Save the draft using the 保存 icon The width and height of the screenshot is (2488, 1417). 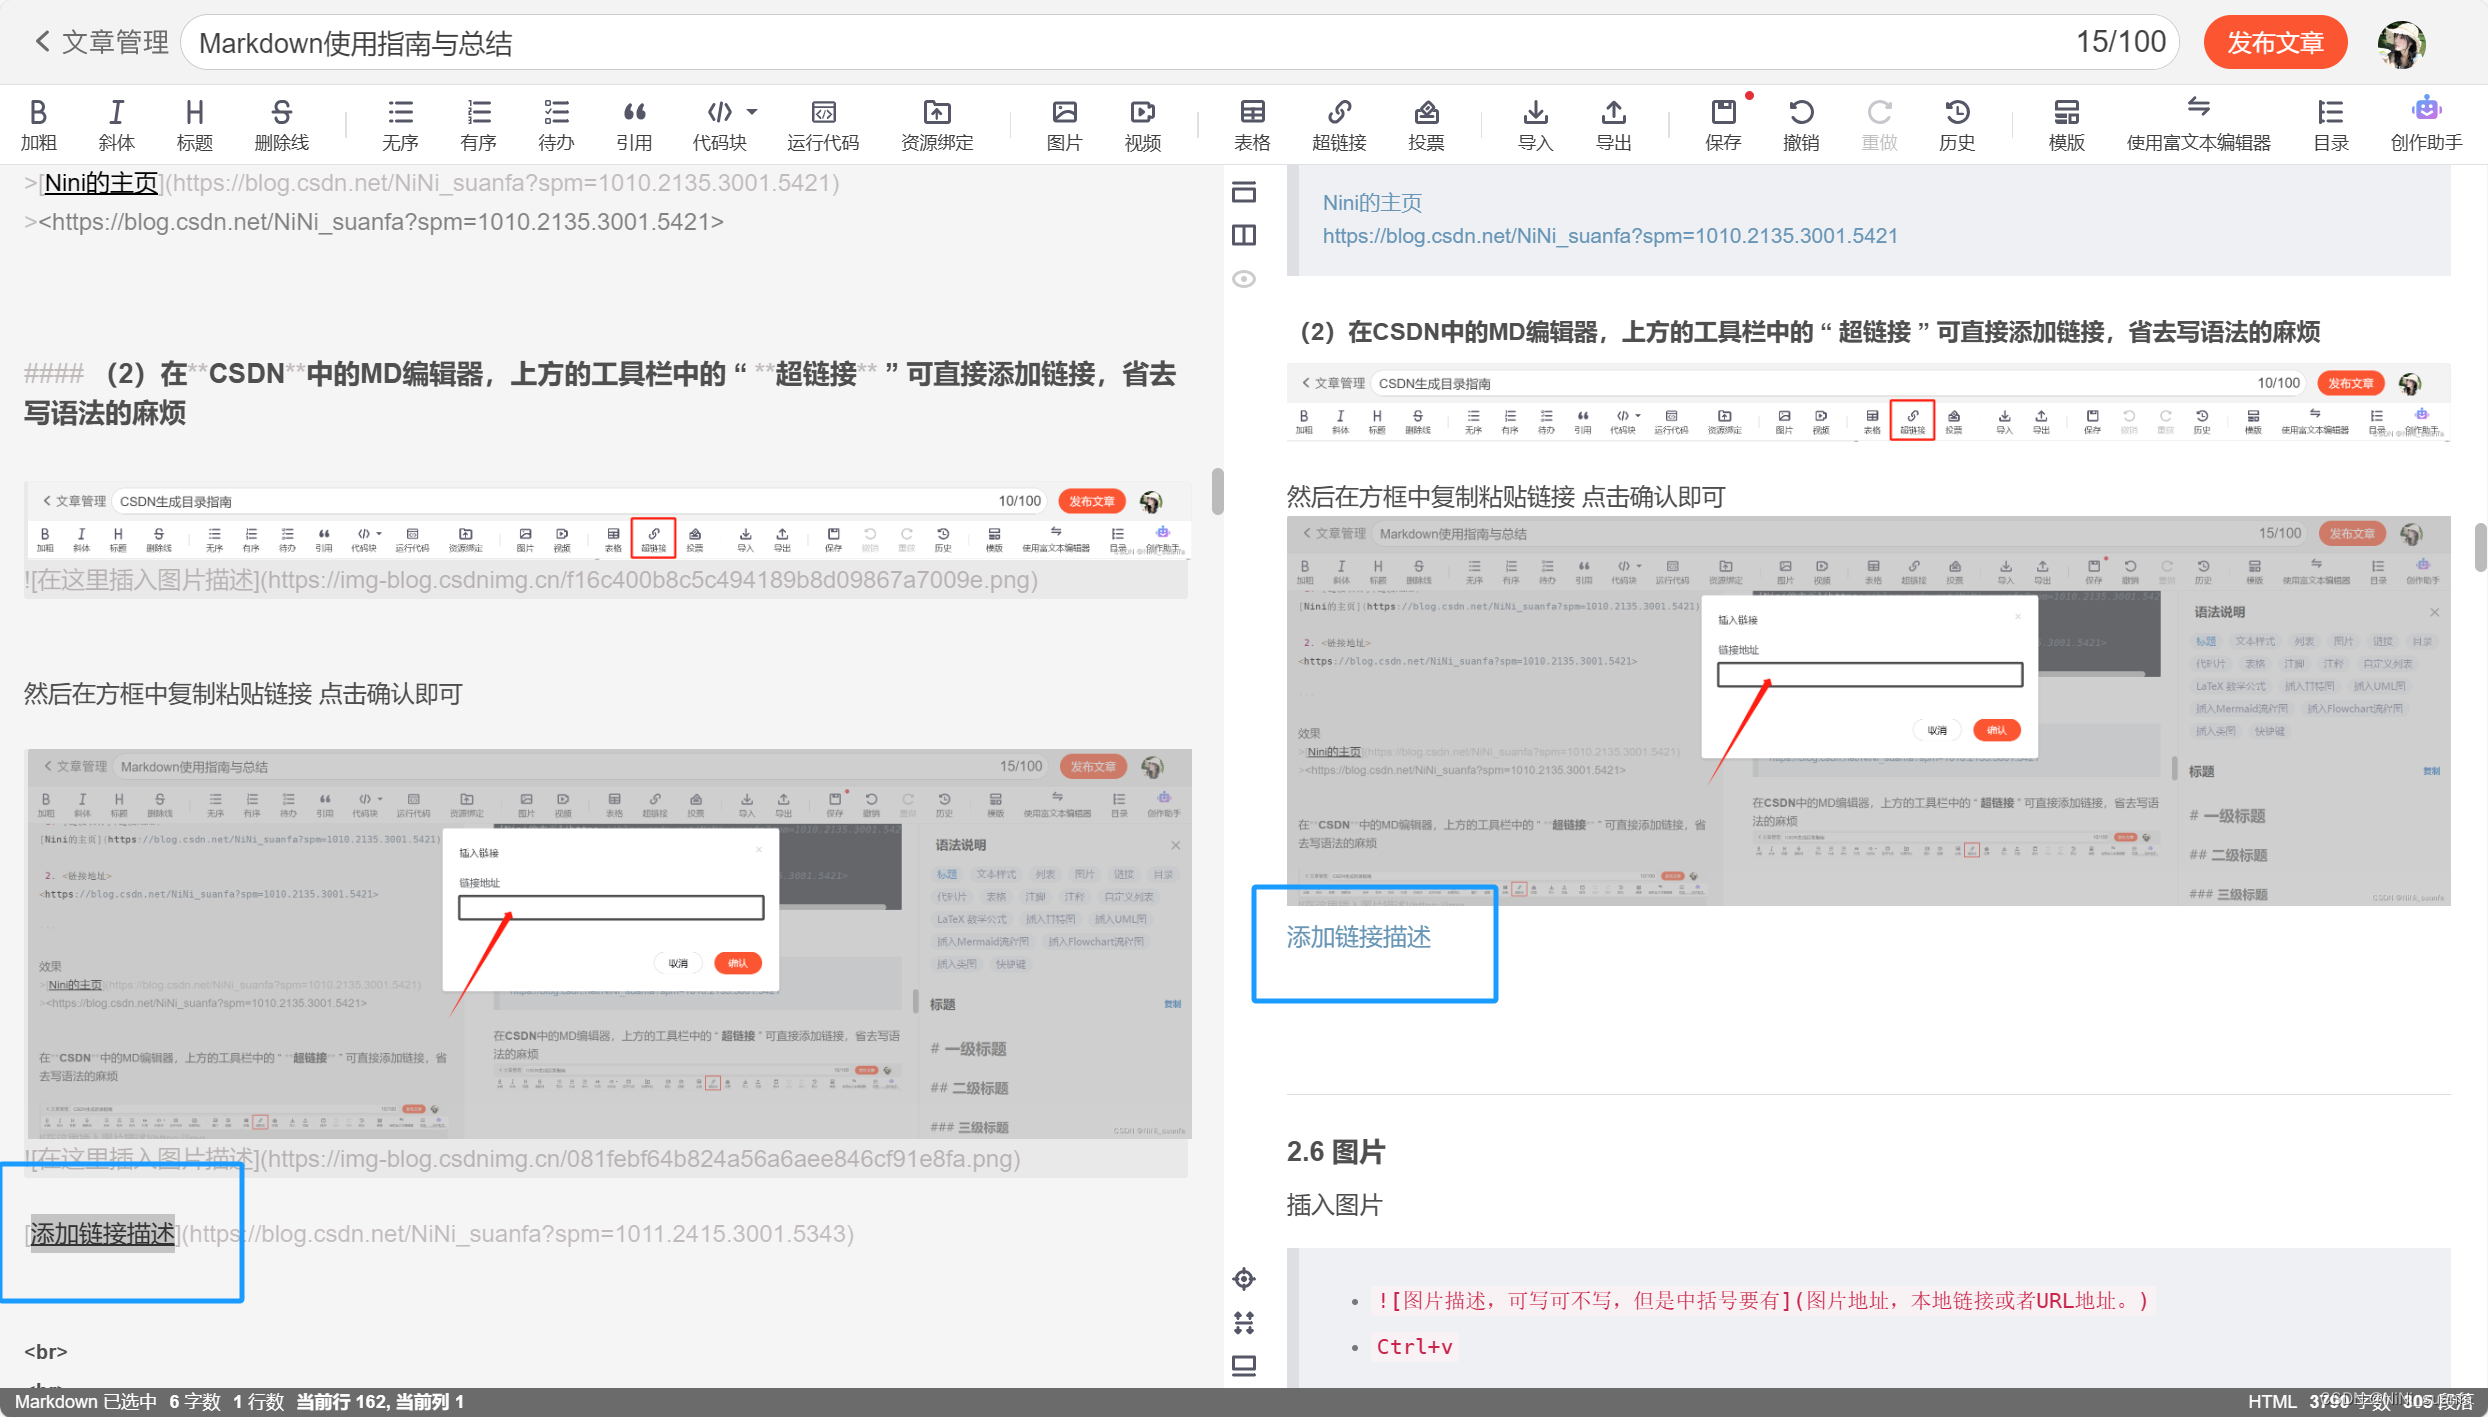pos(1723,122)
